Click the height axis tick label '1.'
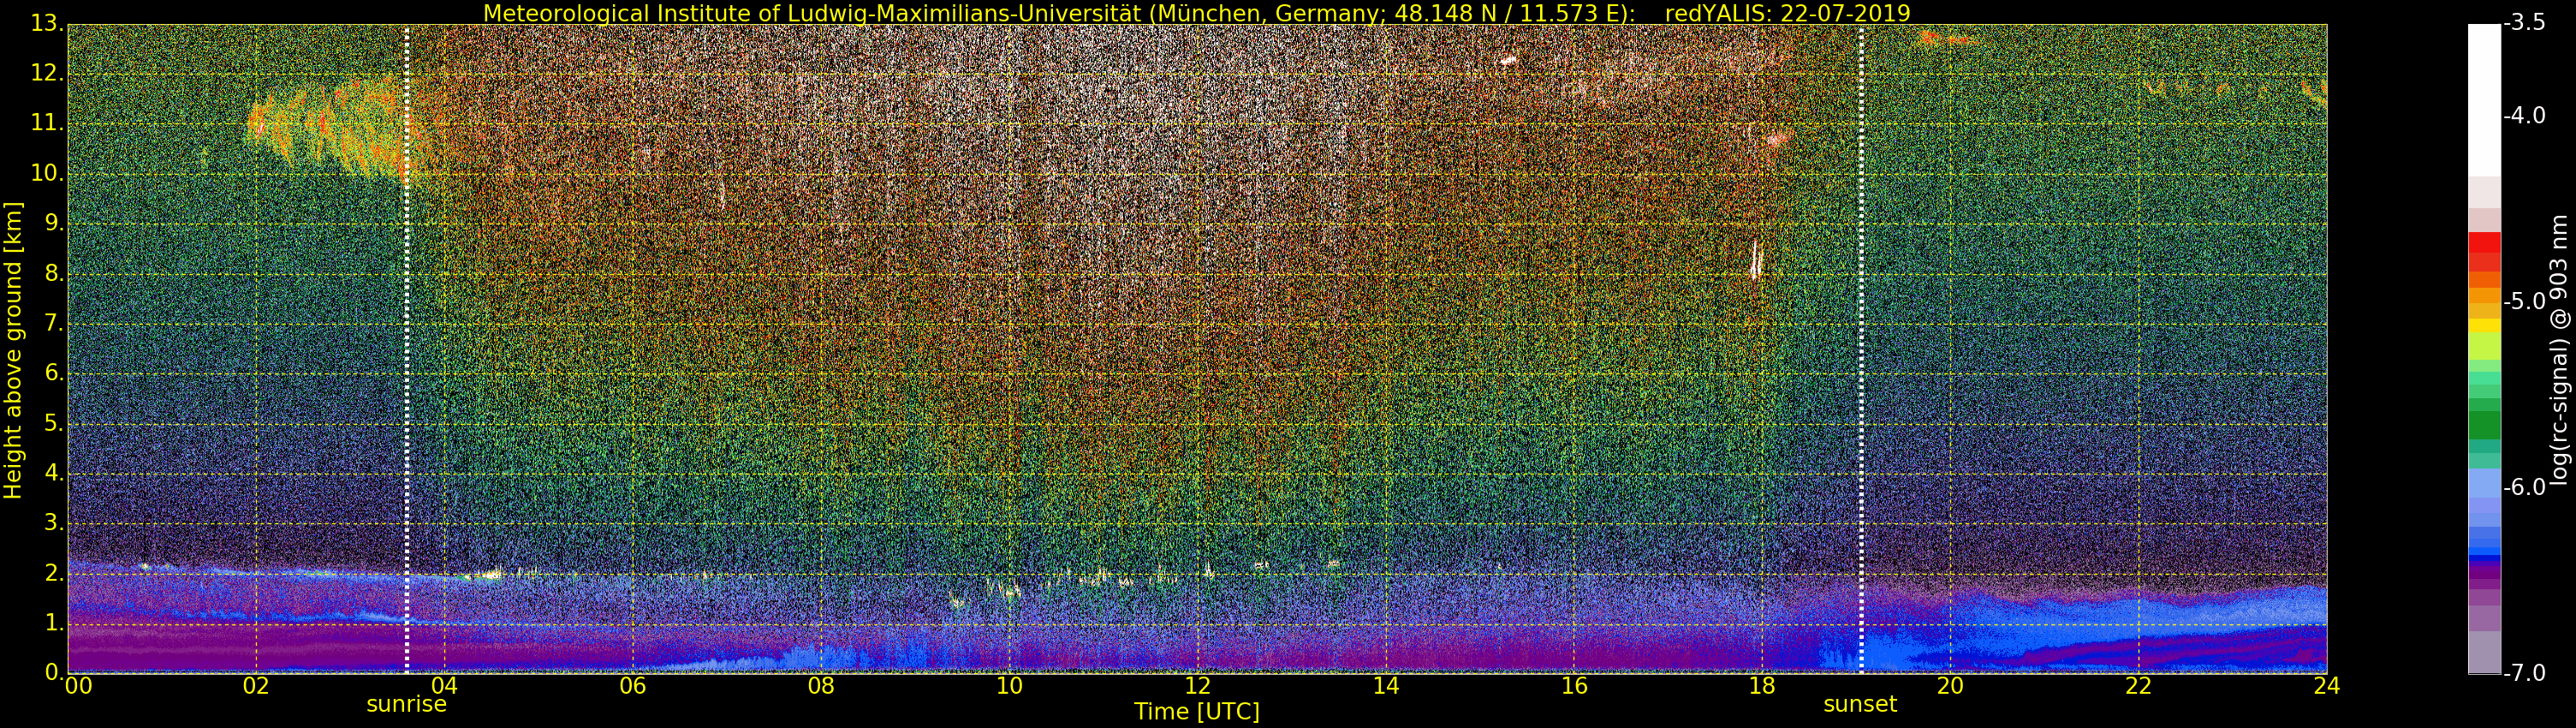 (x=54, y=623)
